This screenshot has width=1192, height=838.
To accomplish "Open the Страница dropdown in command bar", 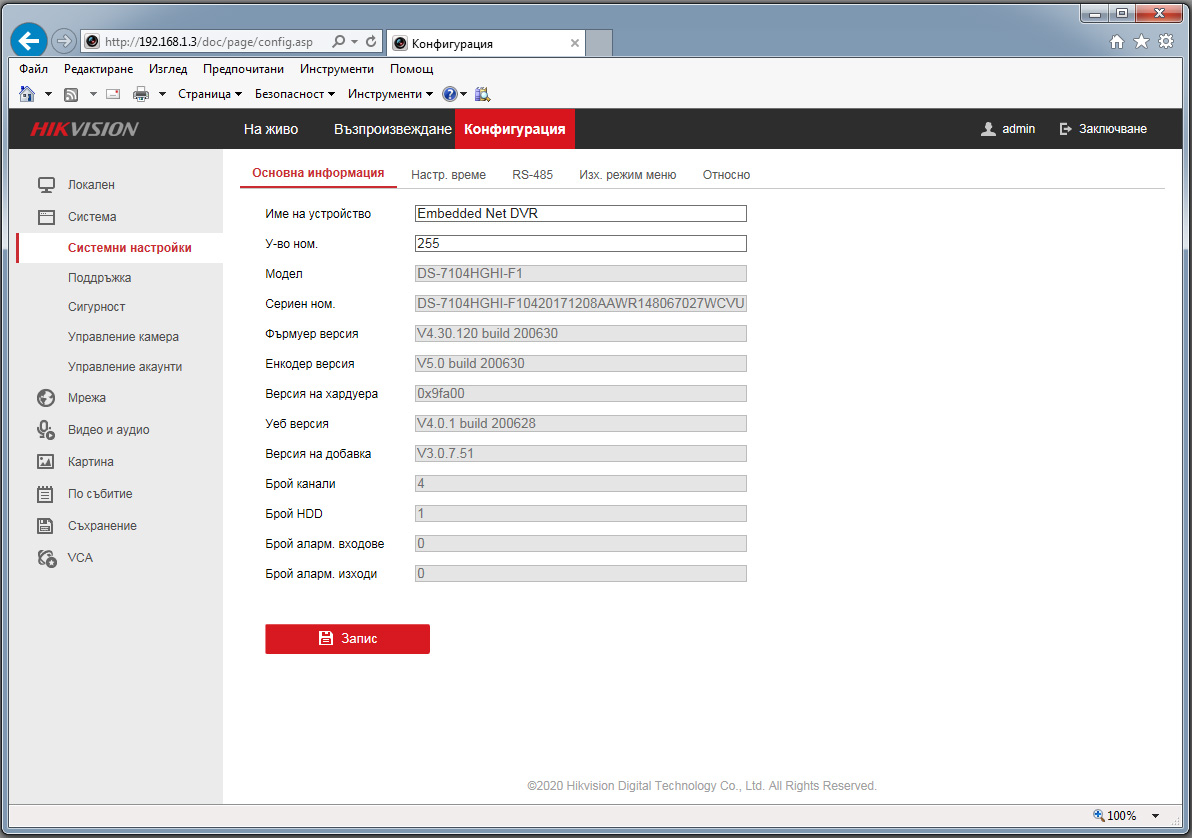I will click(210, 94).
